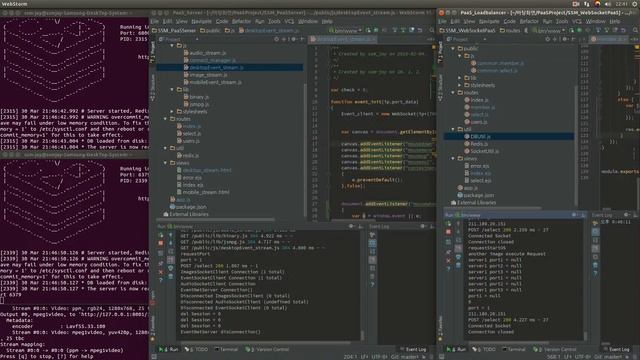
Task: Open VCS menu in PaaS_Server window
Action: [289, 21]
